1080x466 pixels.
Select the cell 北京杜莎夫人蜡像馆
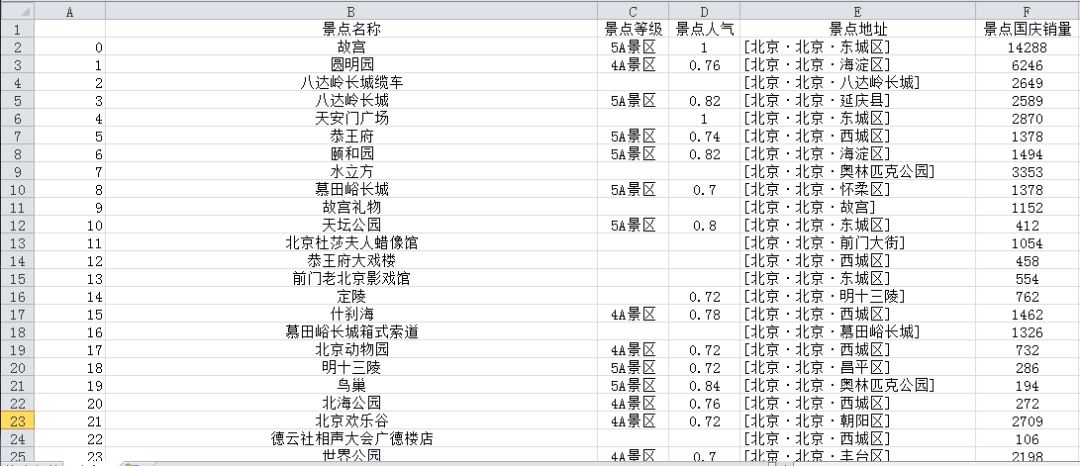[351, 243]
